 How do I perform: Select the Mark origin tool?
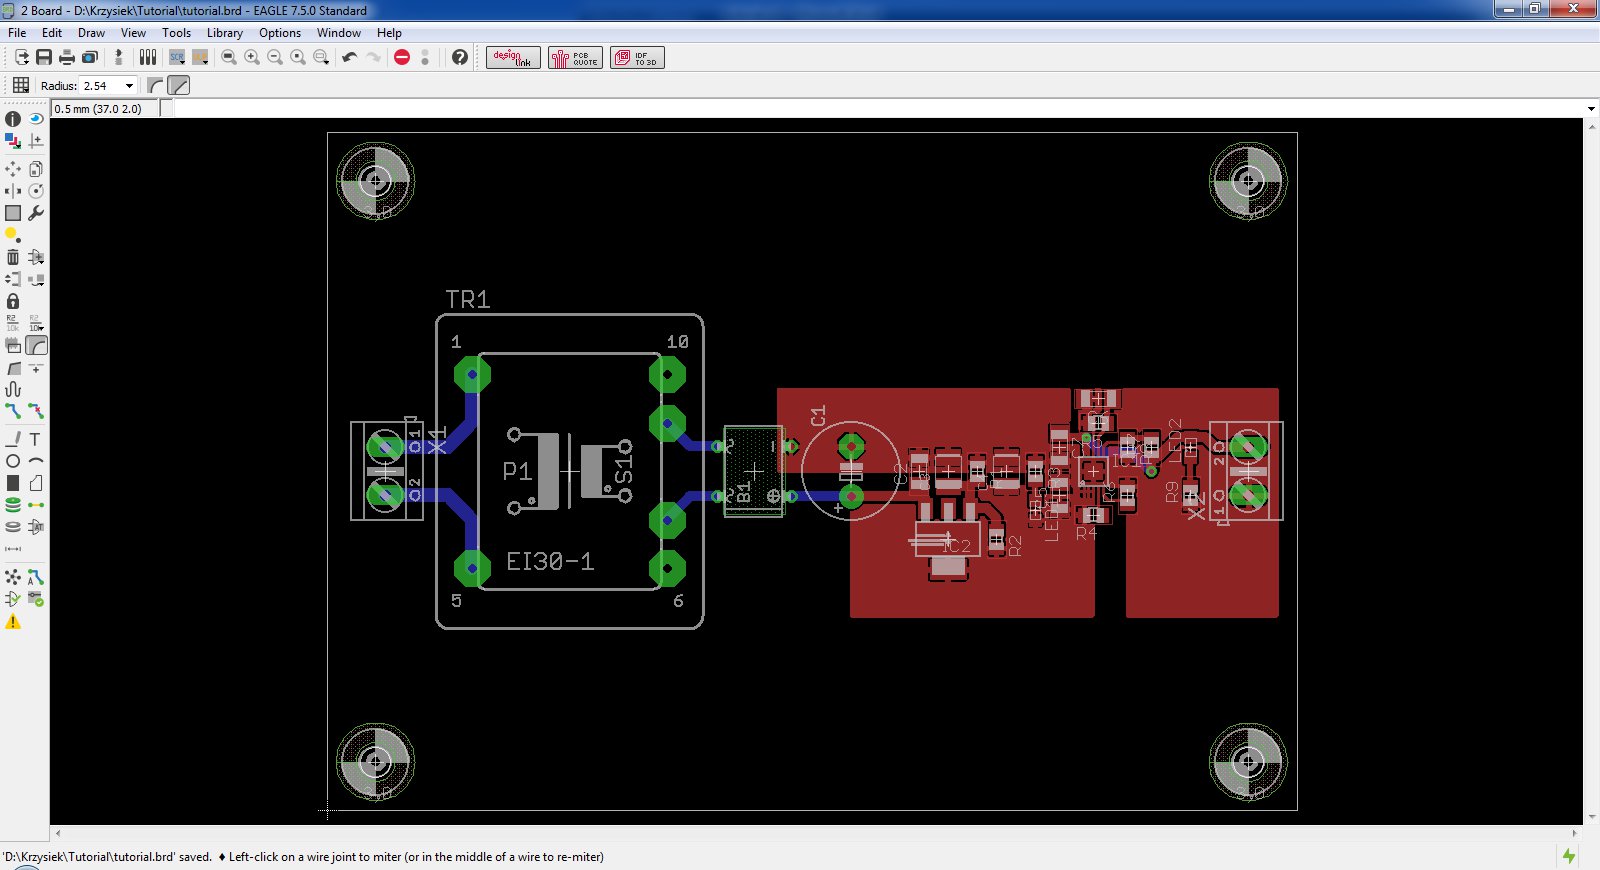(36, 141)
